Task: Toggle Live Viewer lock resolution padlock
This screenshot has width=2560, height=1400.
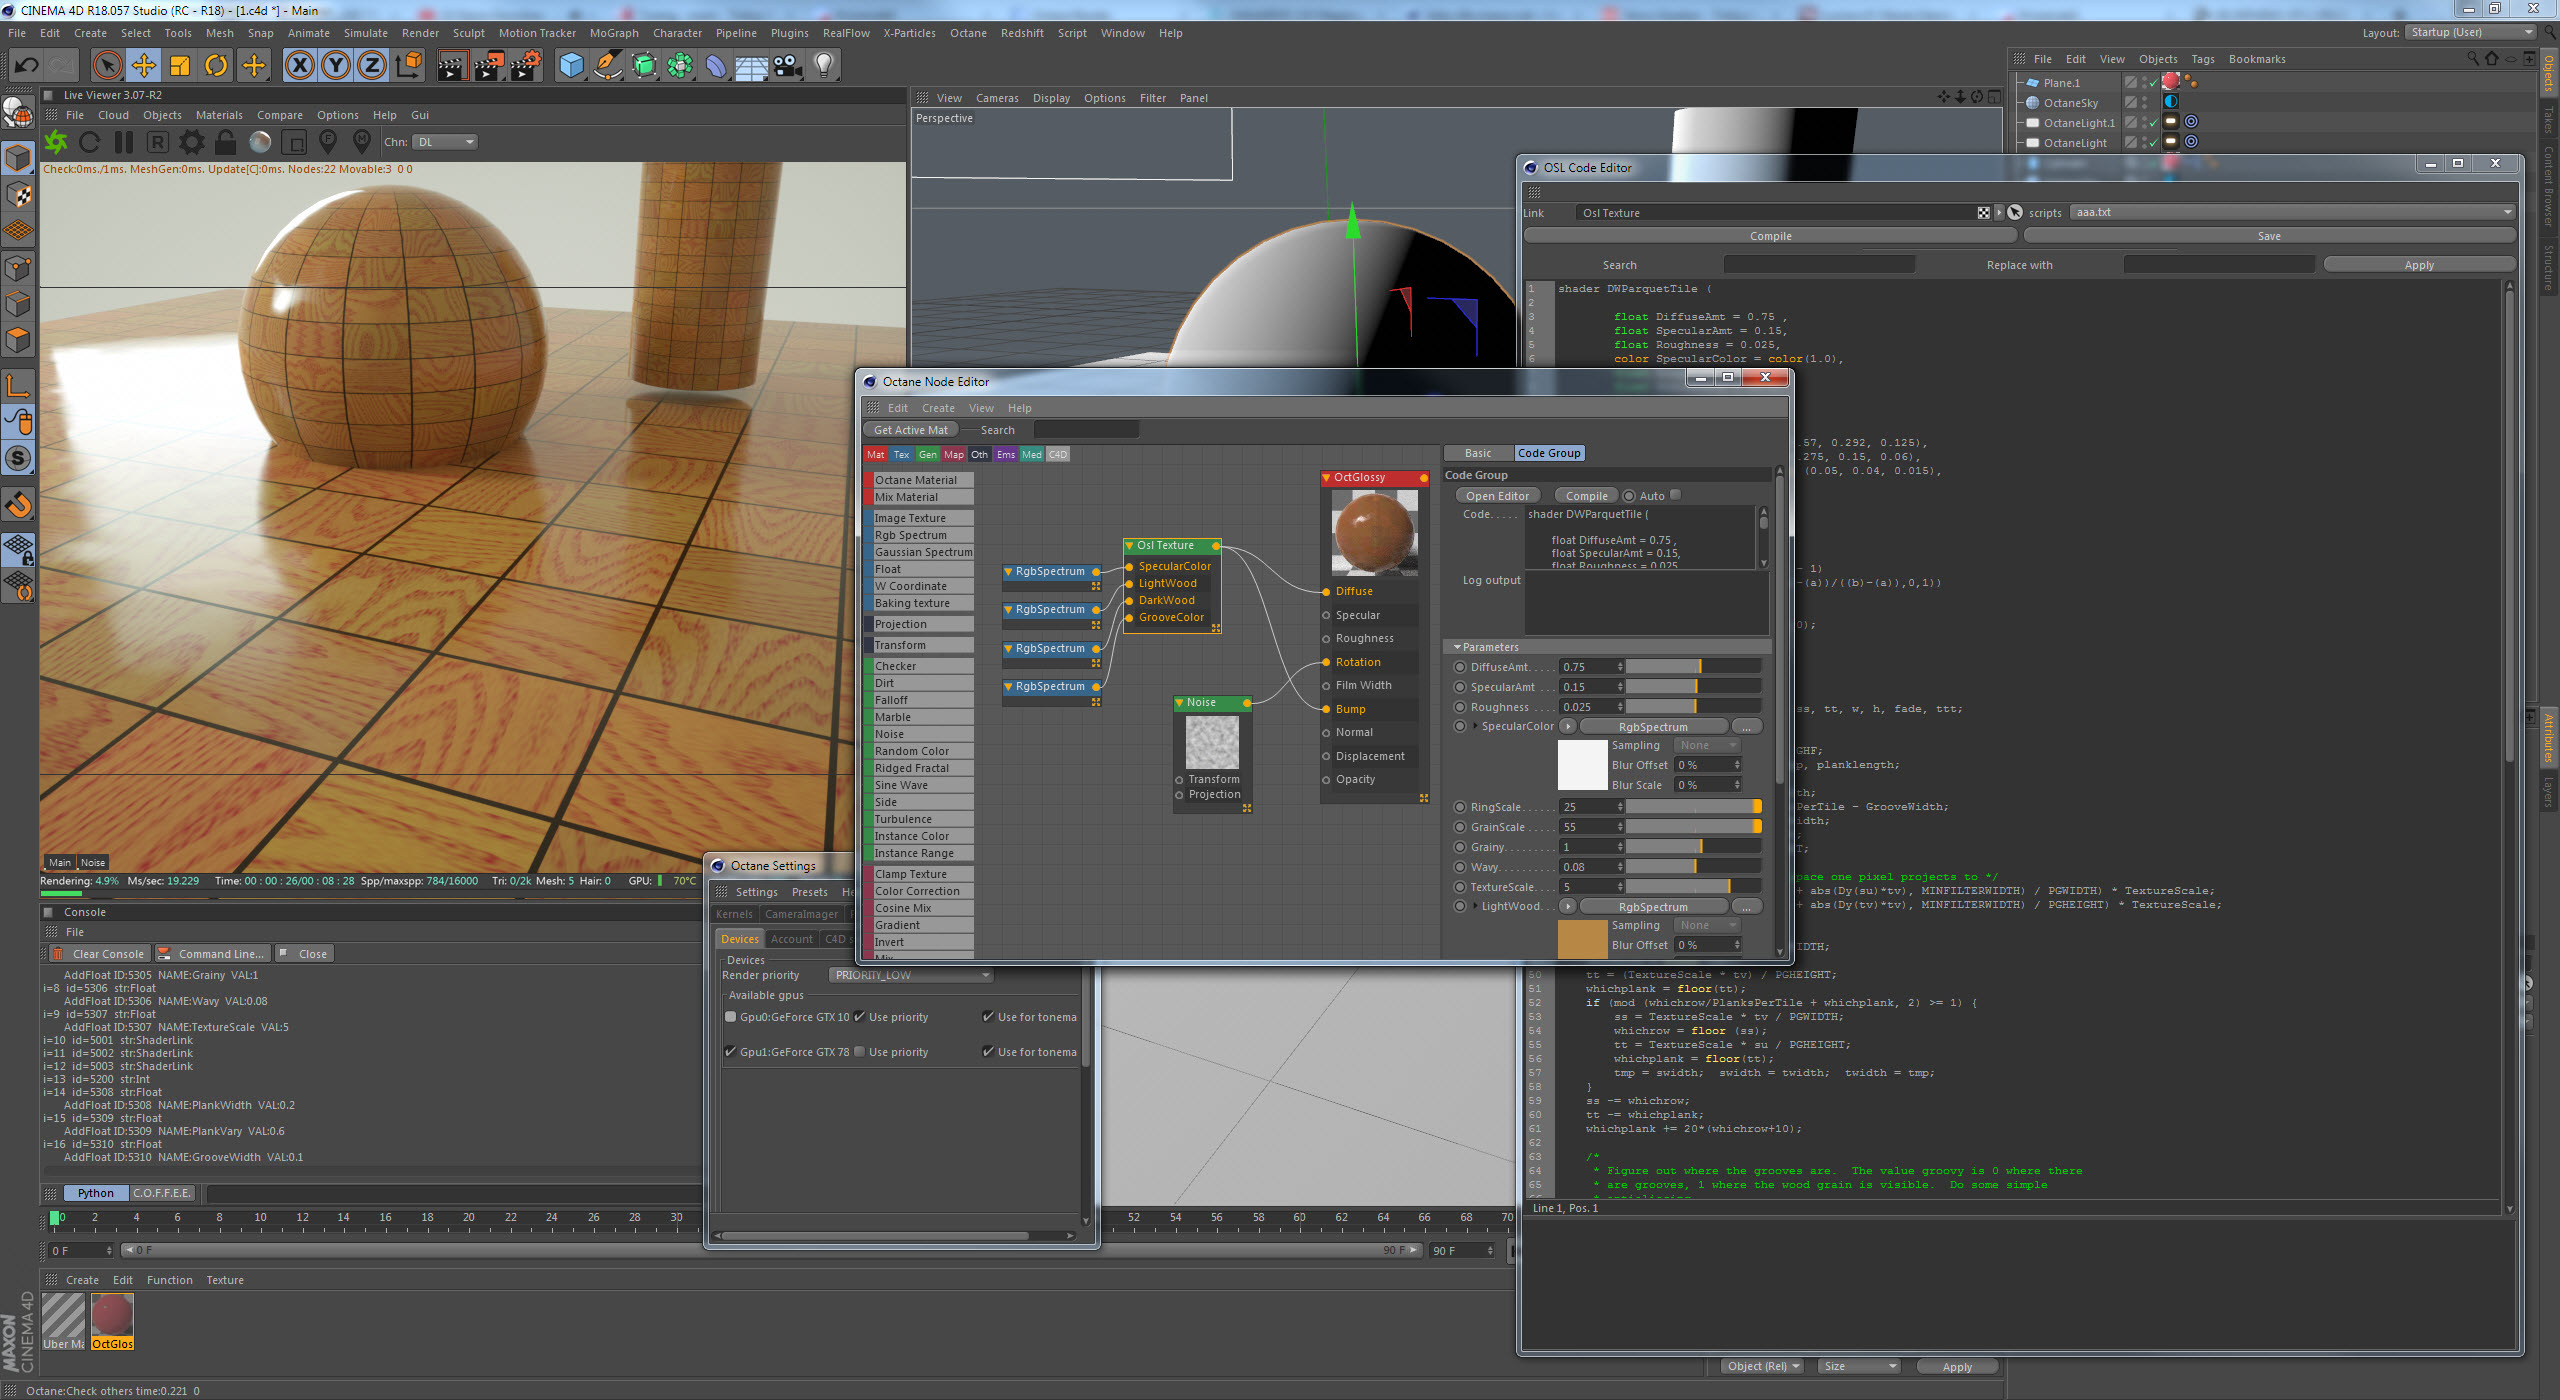Action: pos(226,142)
